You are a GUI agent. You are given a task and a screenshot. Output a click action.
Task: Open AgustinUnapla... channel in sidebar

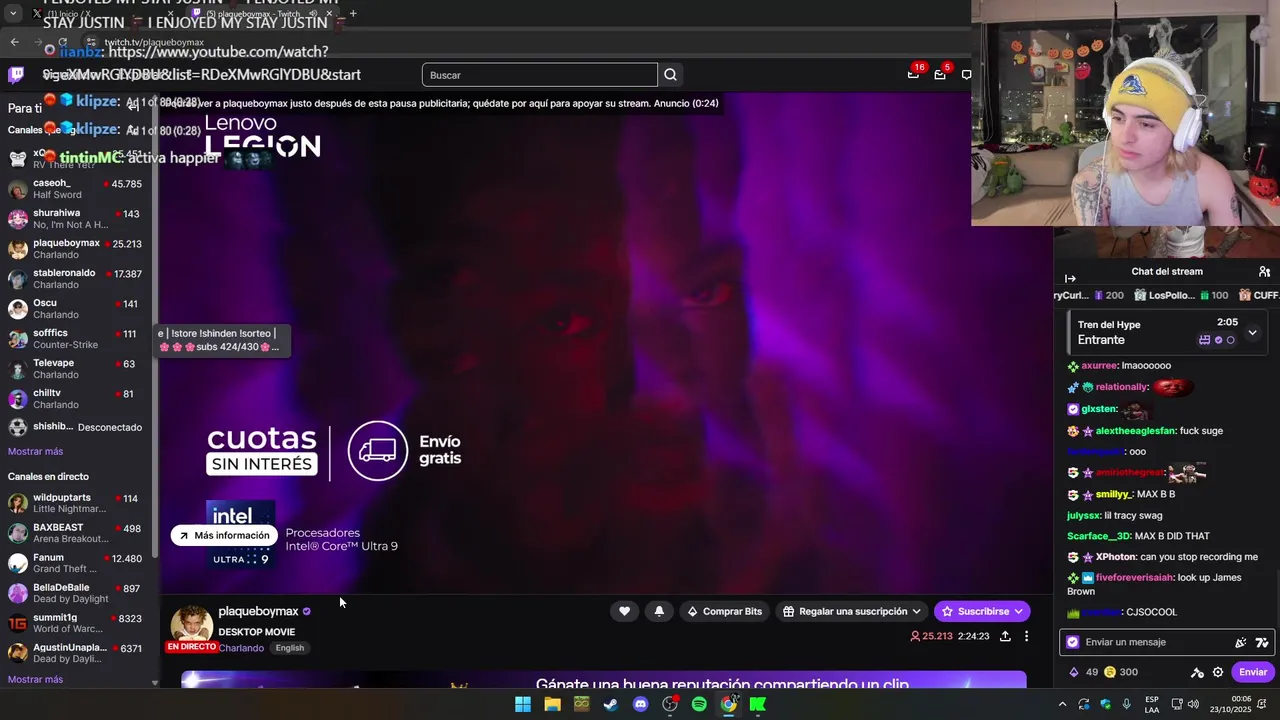(x=76, y=653)
